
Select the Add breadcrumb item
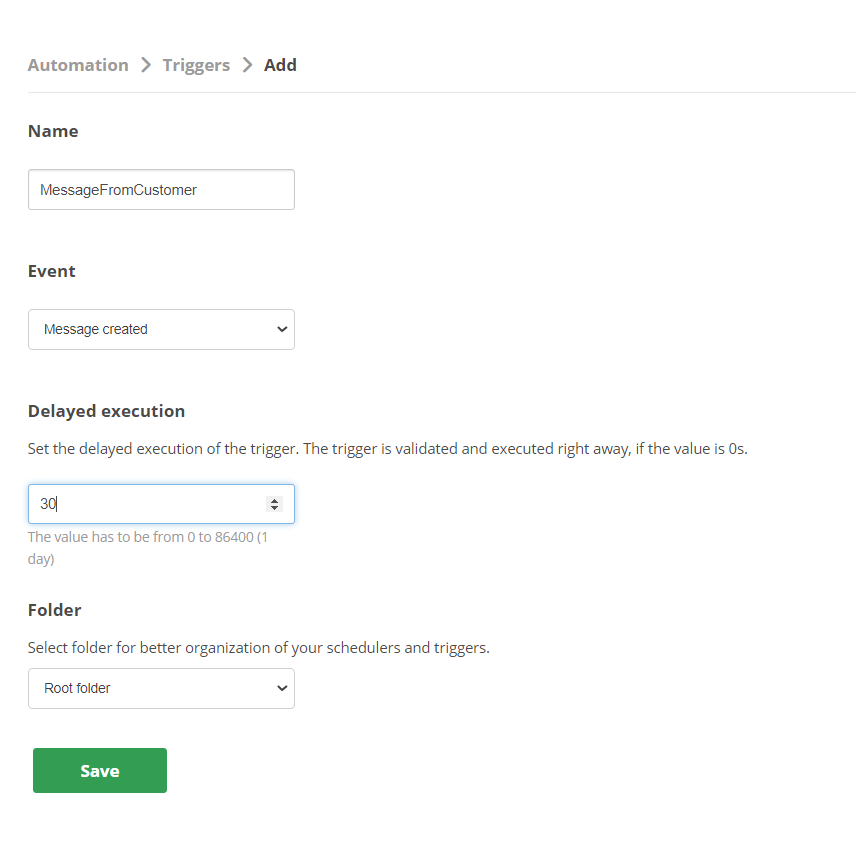coord(280,64)
